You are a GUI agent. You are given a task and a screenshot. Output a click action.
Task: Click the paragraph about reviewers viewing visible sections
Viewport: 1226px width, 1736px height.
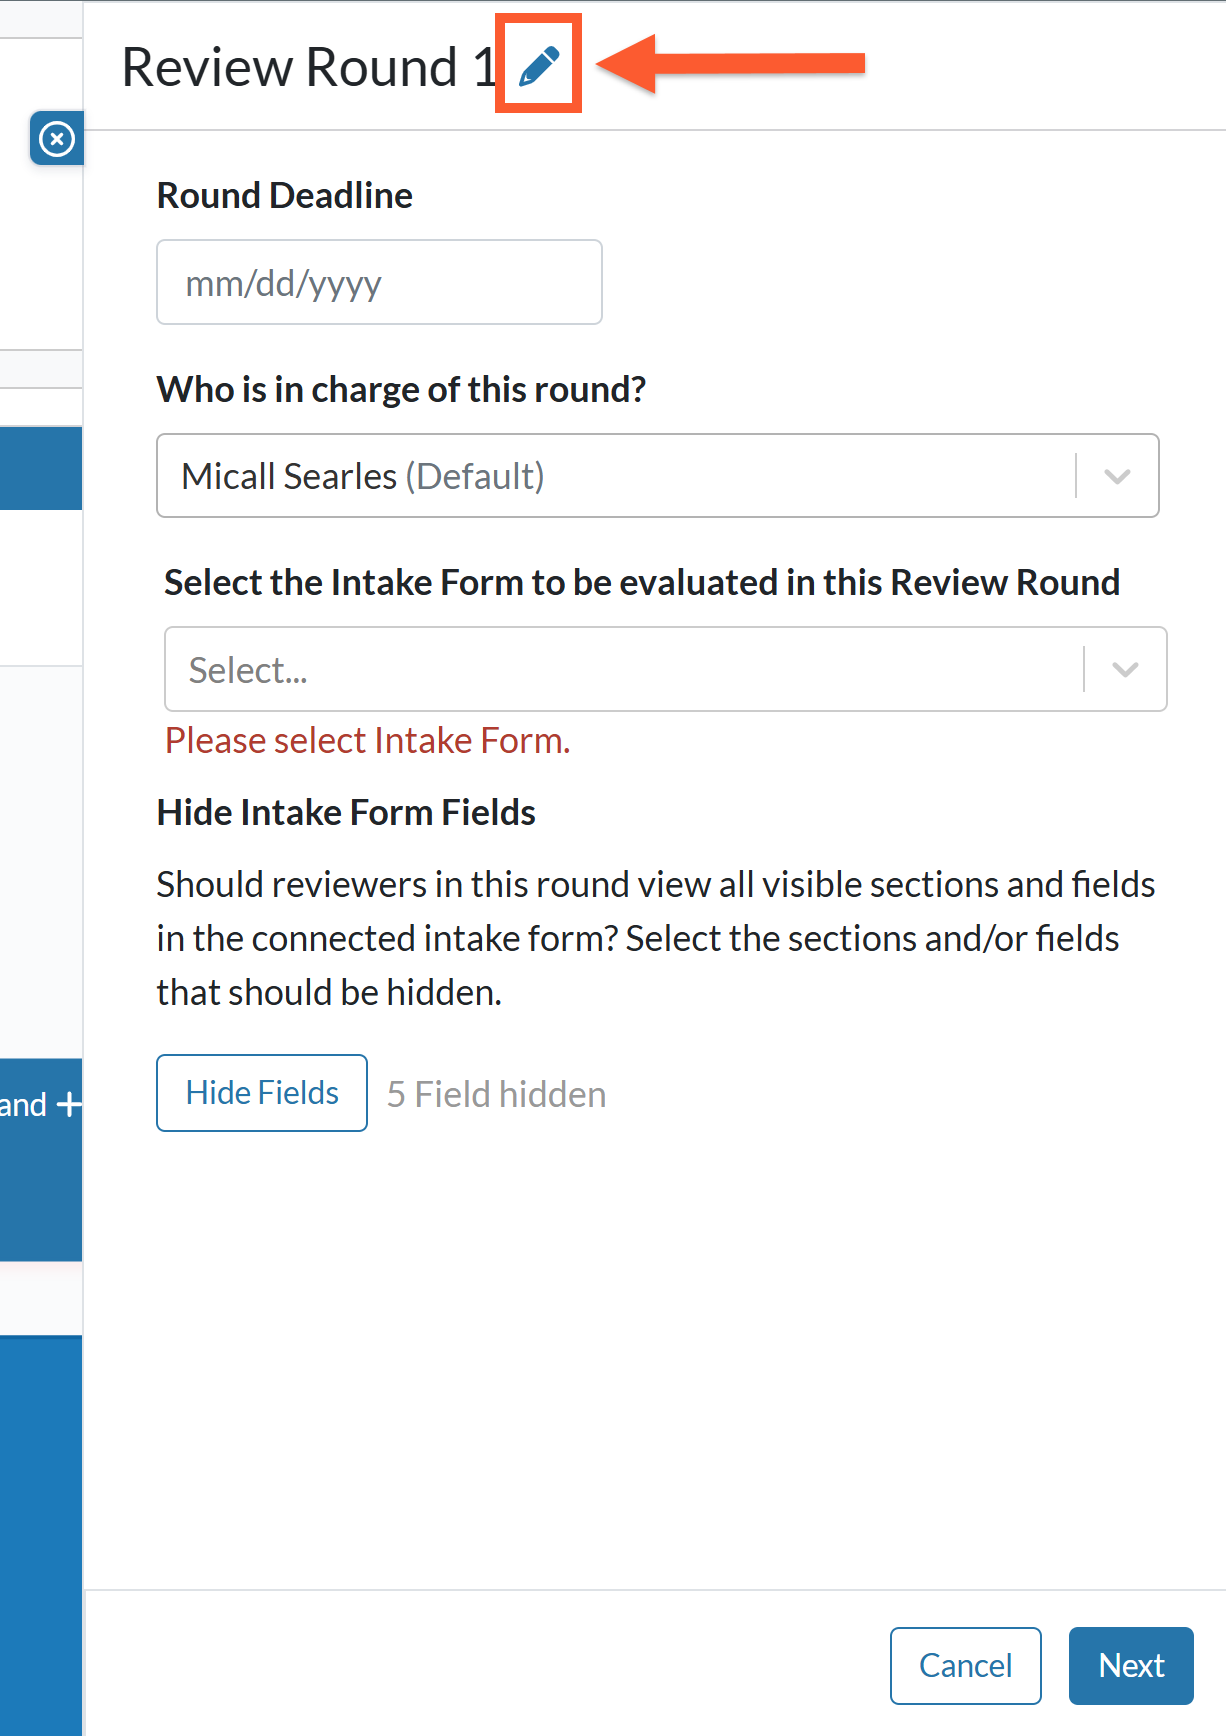[x=656, y=938]
